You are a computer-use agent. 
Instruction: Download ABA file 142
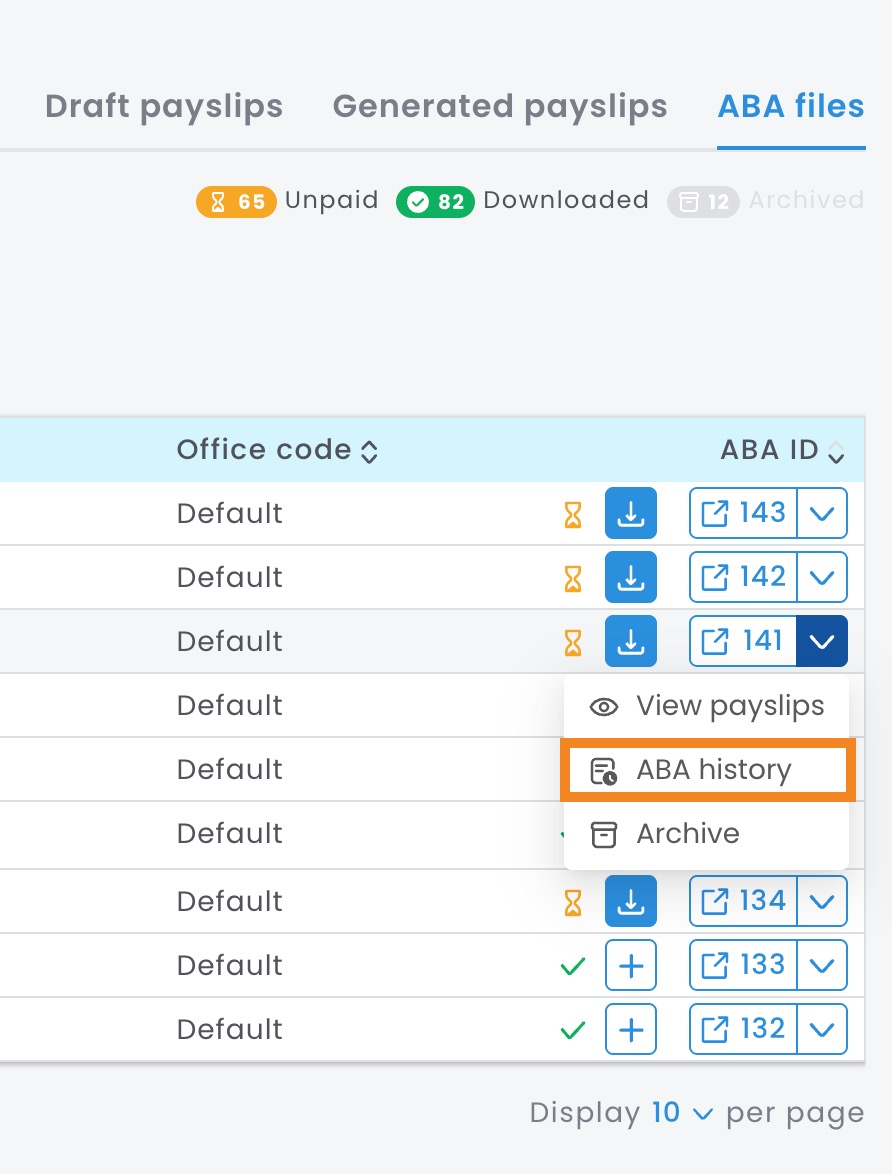(630, 577)
